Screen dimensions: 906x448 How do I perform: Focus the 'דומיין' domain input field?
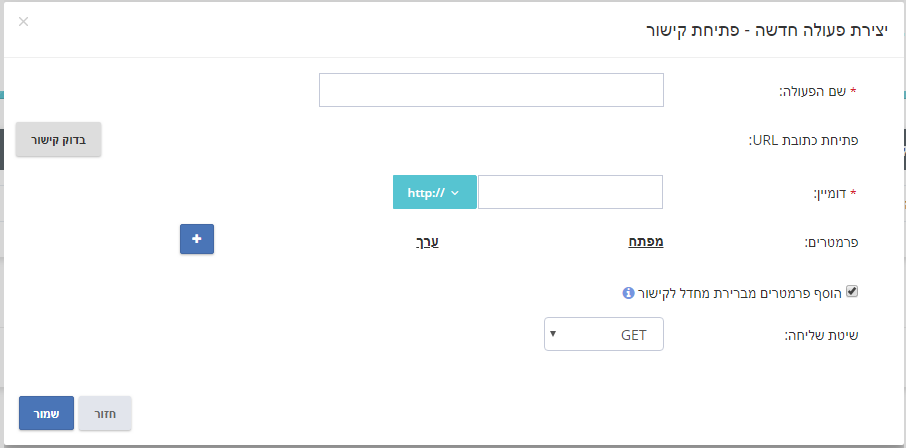(570, 192)
